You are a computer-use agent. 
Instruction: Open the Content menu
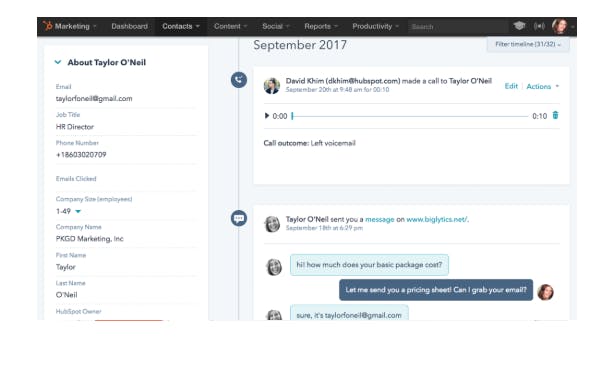230,26
